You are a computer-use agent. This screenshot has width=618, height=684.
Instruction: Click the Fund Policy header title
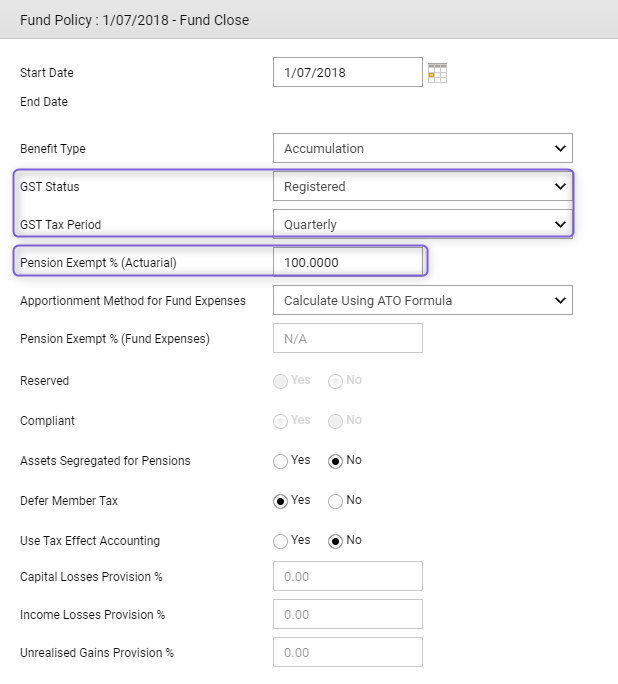134,20
